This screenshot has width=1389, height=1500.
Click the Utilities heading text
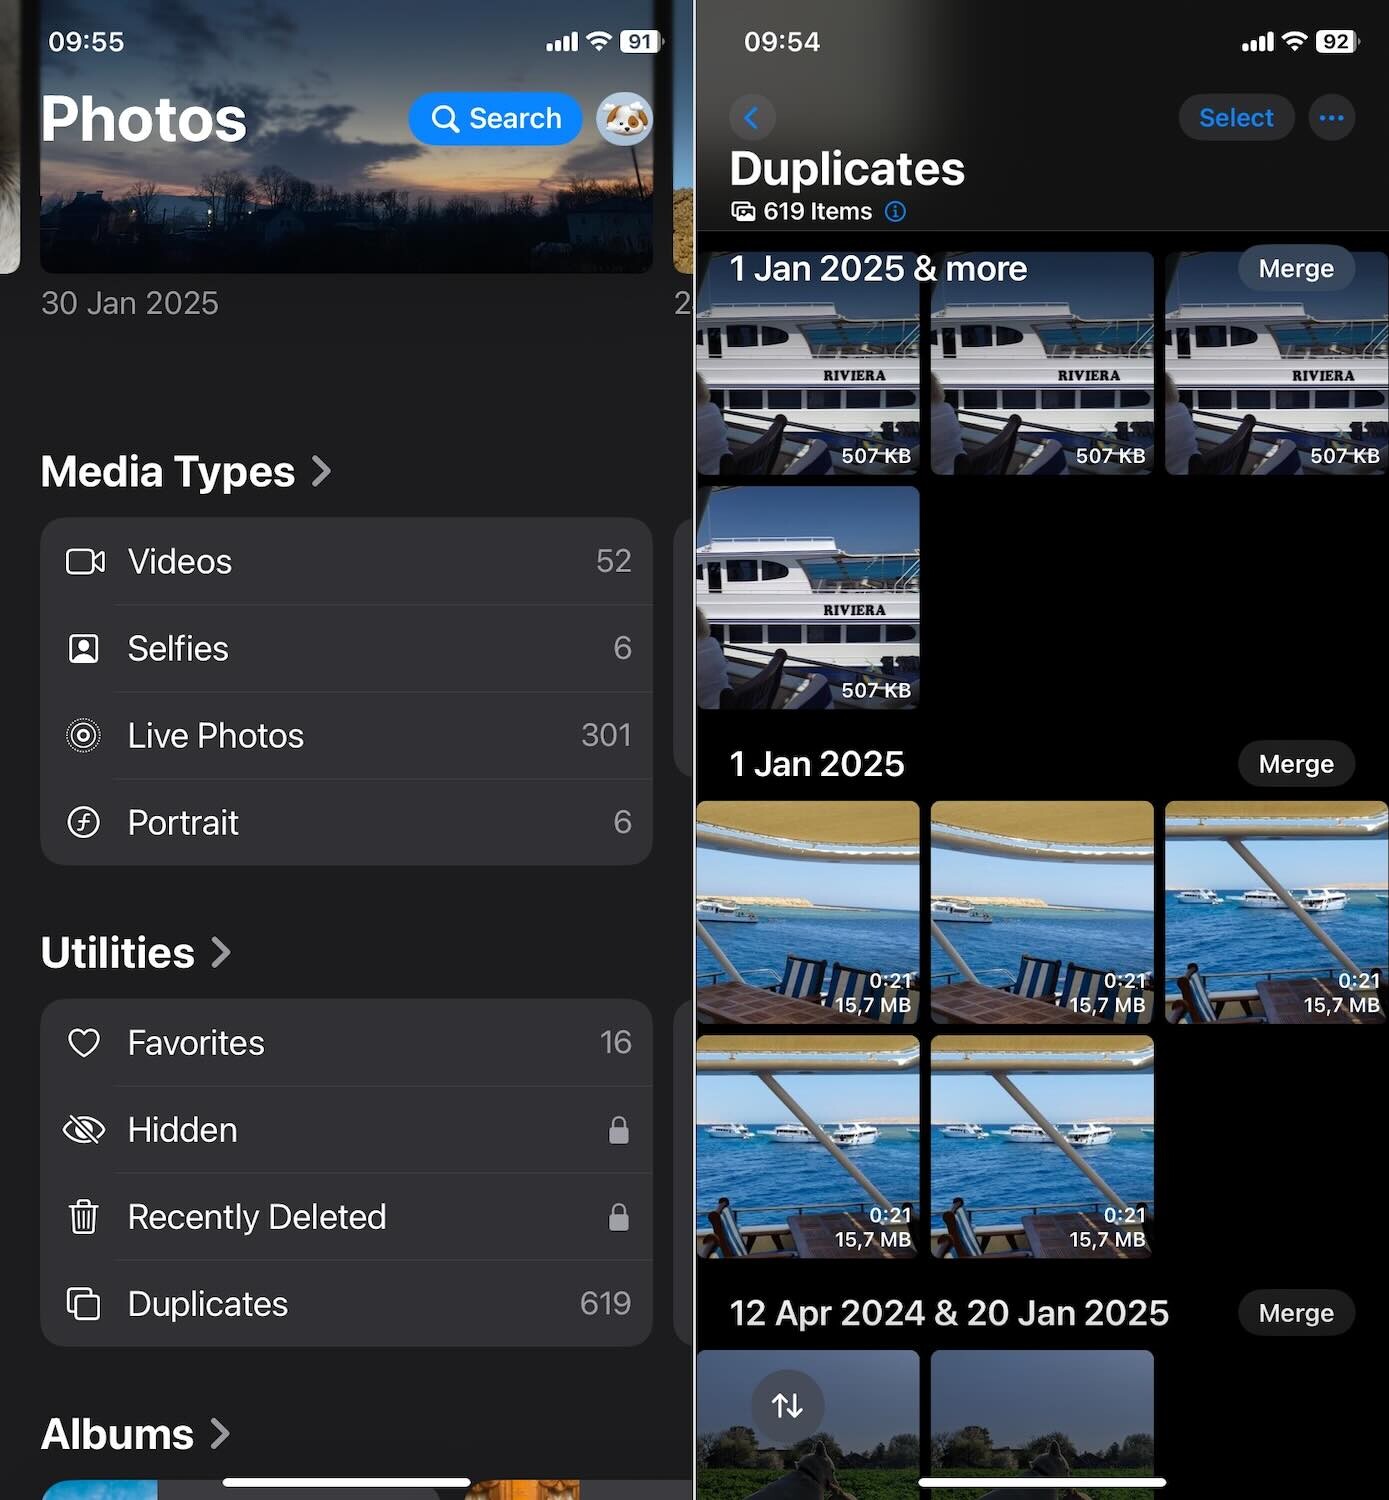(118, 953)
